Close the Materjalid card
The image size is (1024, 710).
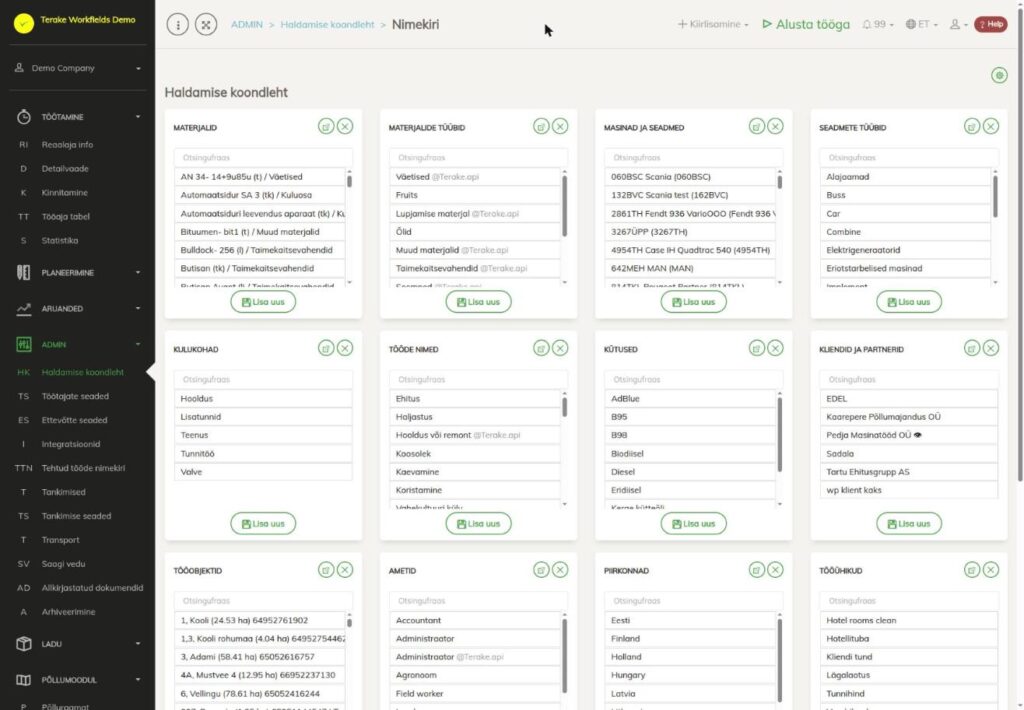(345, 127)
